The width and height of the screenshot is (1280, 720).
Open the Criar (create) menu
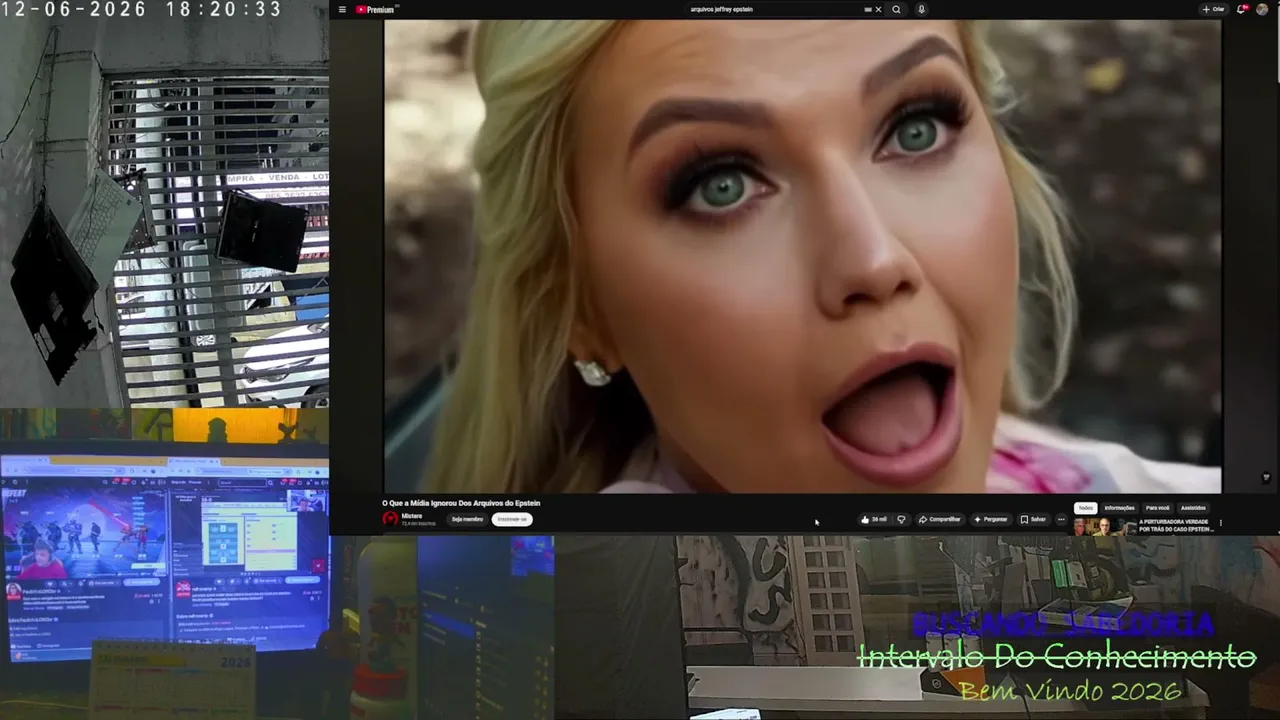click(x=1213, y=10)
